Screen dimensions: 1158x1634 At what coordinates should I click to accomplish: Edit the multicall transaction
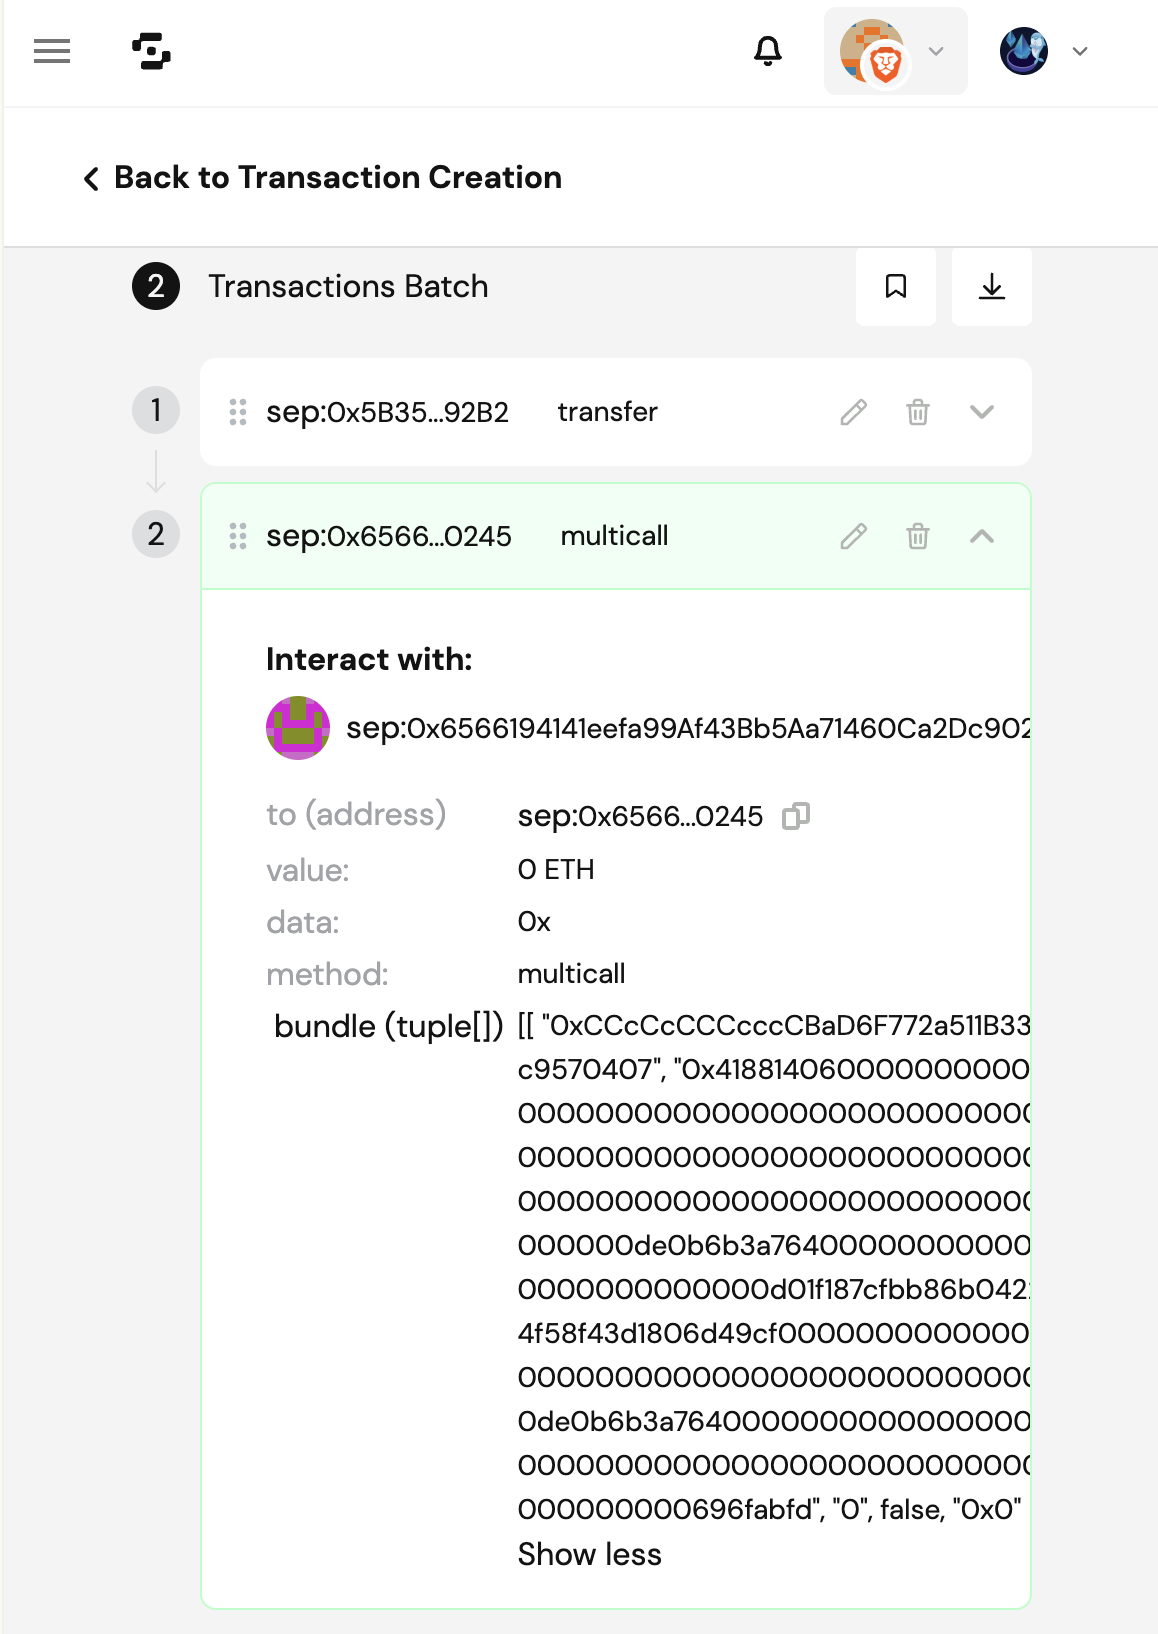point(853,537)
